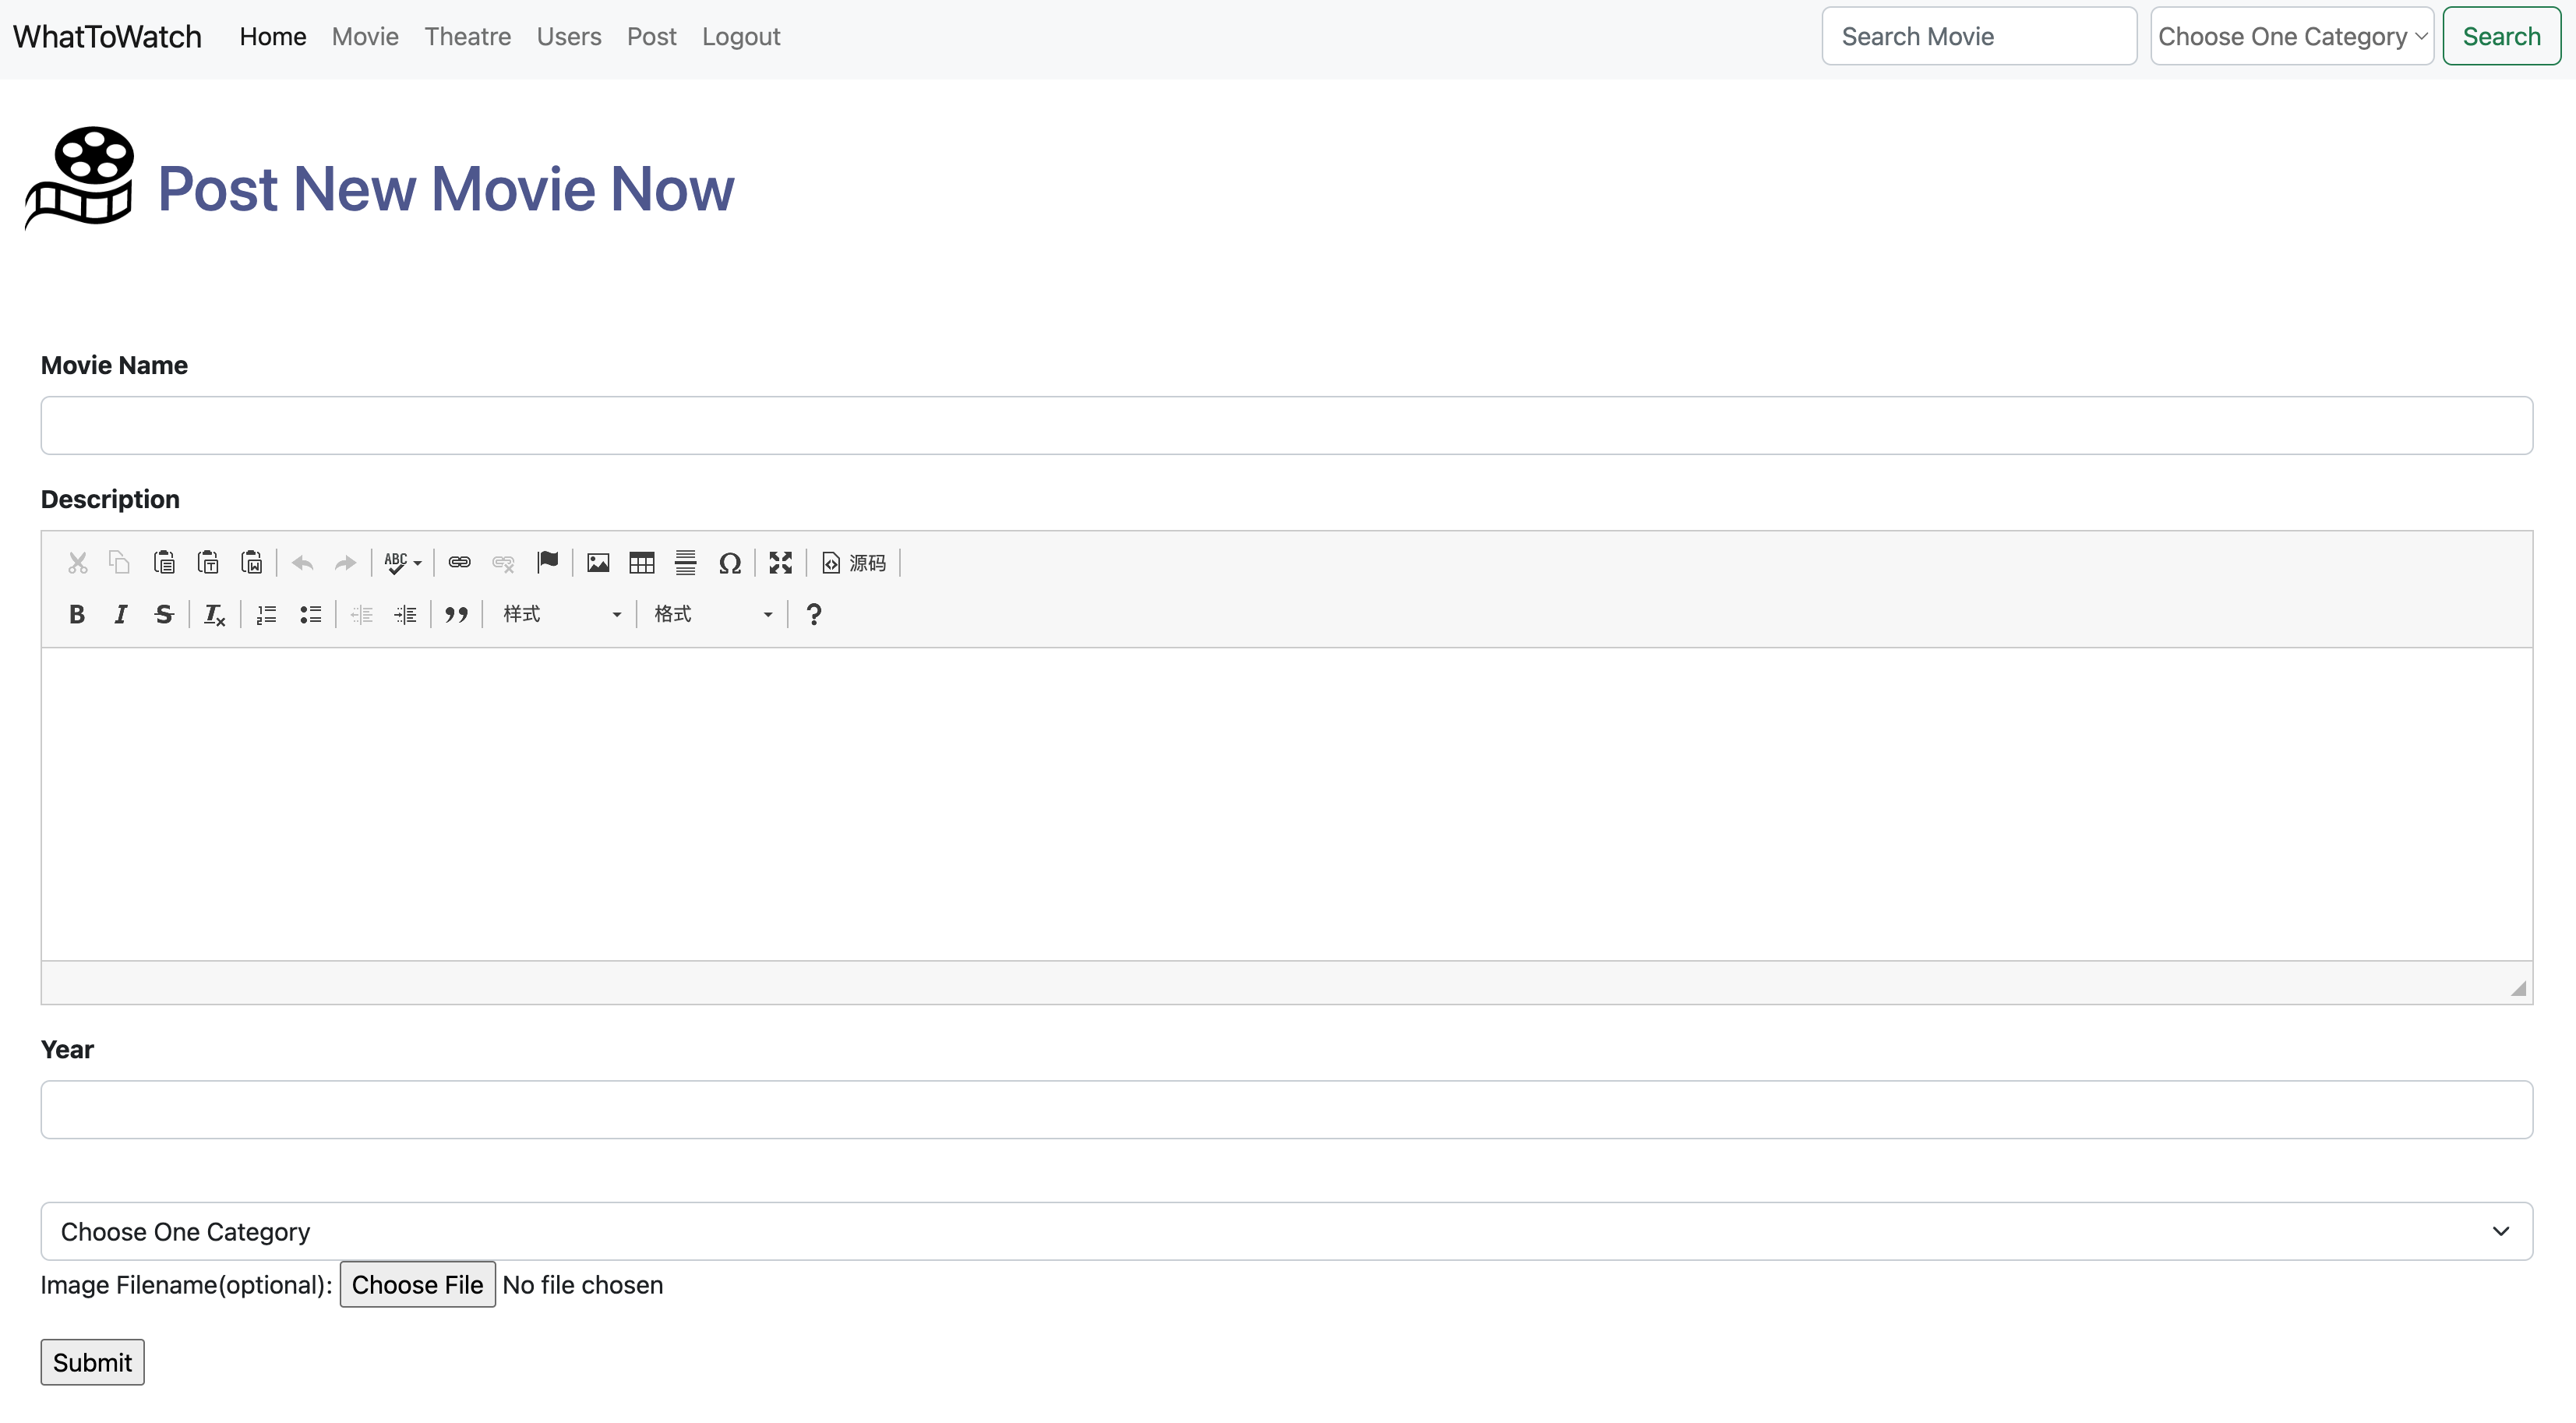
Task: Open the Movie nav item
Action: pyautogui.click(x=365, y=36)
